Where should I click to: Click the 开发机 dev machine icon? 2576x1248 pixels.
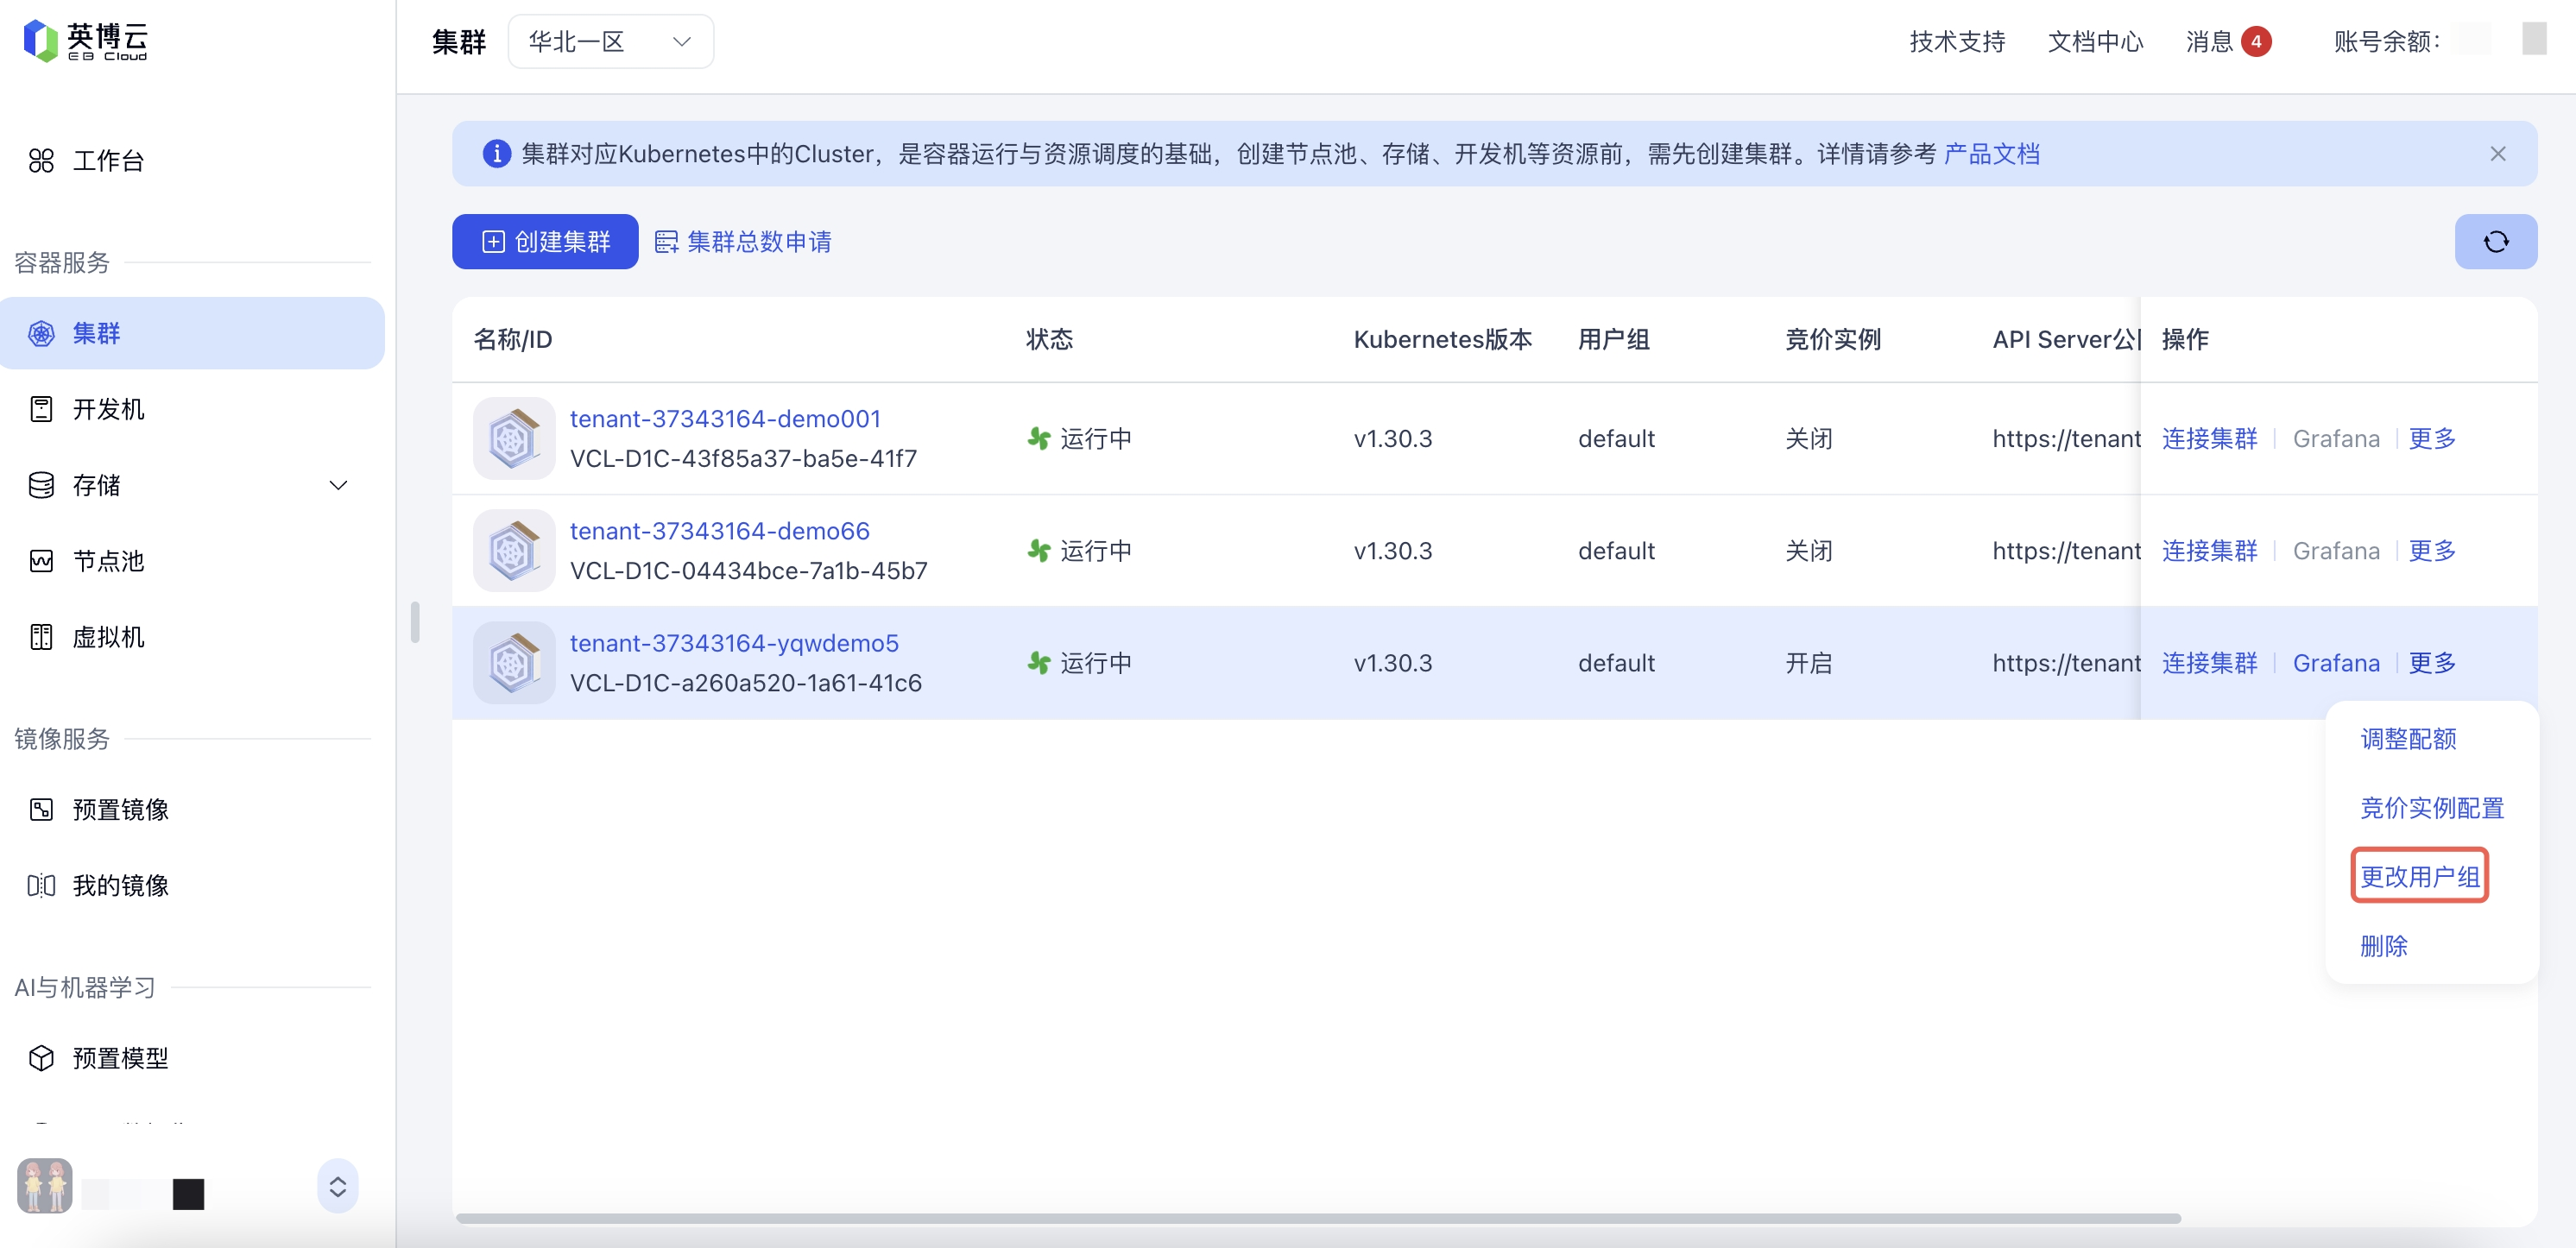tap(41, 409)
